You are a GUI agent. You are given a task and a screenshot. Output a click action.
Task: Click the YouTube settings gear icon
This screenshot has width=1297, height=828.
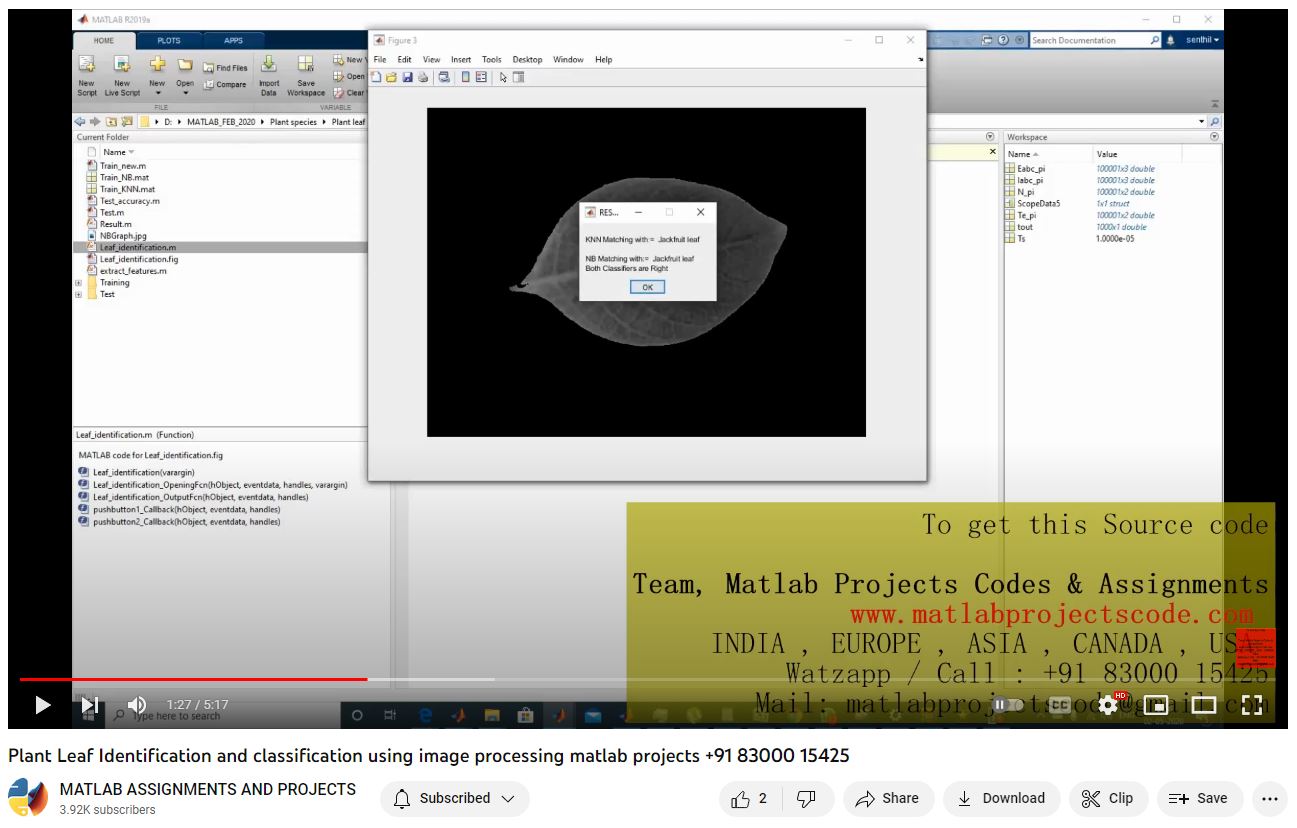(1108, 705)
